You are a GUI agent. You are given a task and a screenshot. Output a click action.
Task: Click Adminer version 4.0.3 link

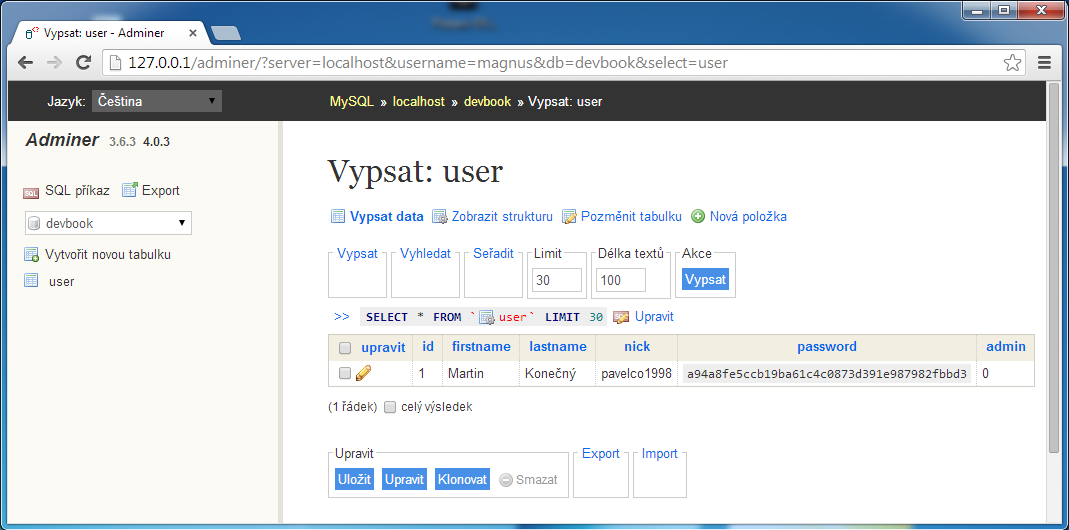pyautogui.click(x=156, y=142)
